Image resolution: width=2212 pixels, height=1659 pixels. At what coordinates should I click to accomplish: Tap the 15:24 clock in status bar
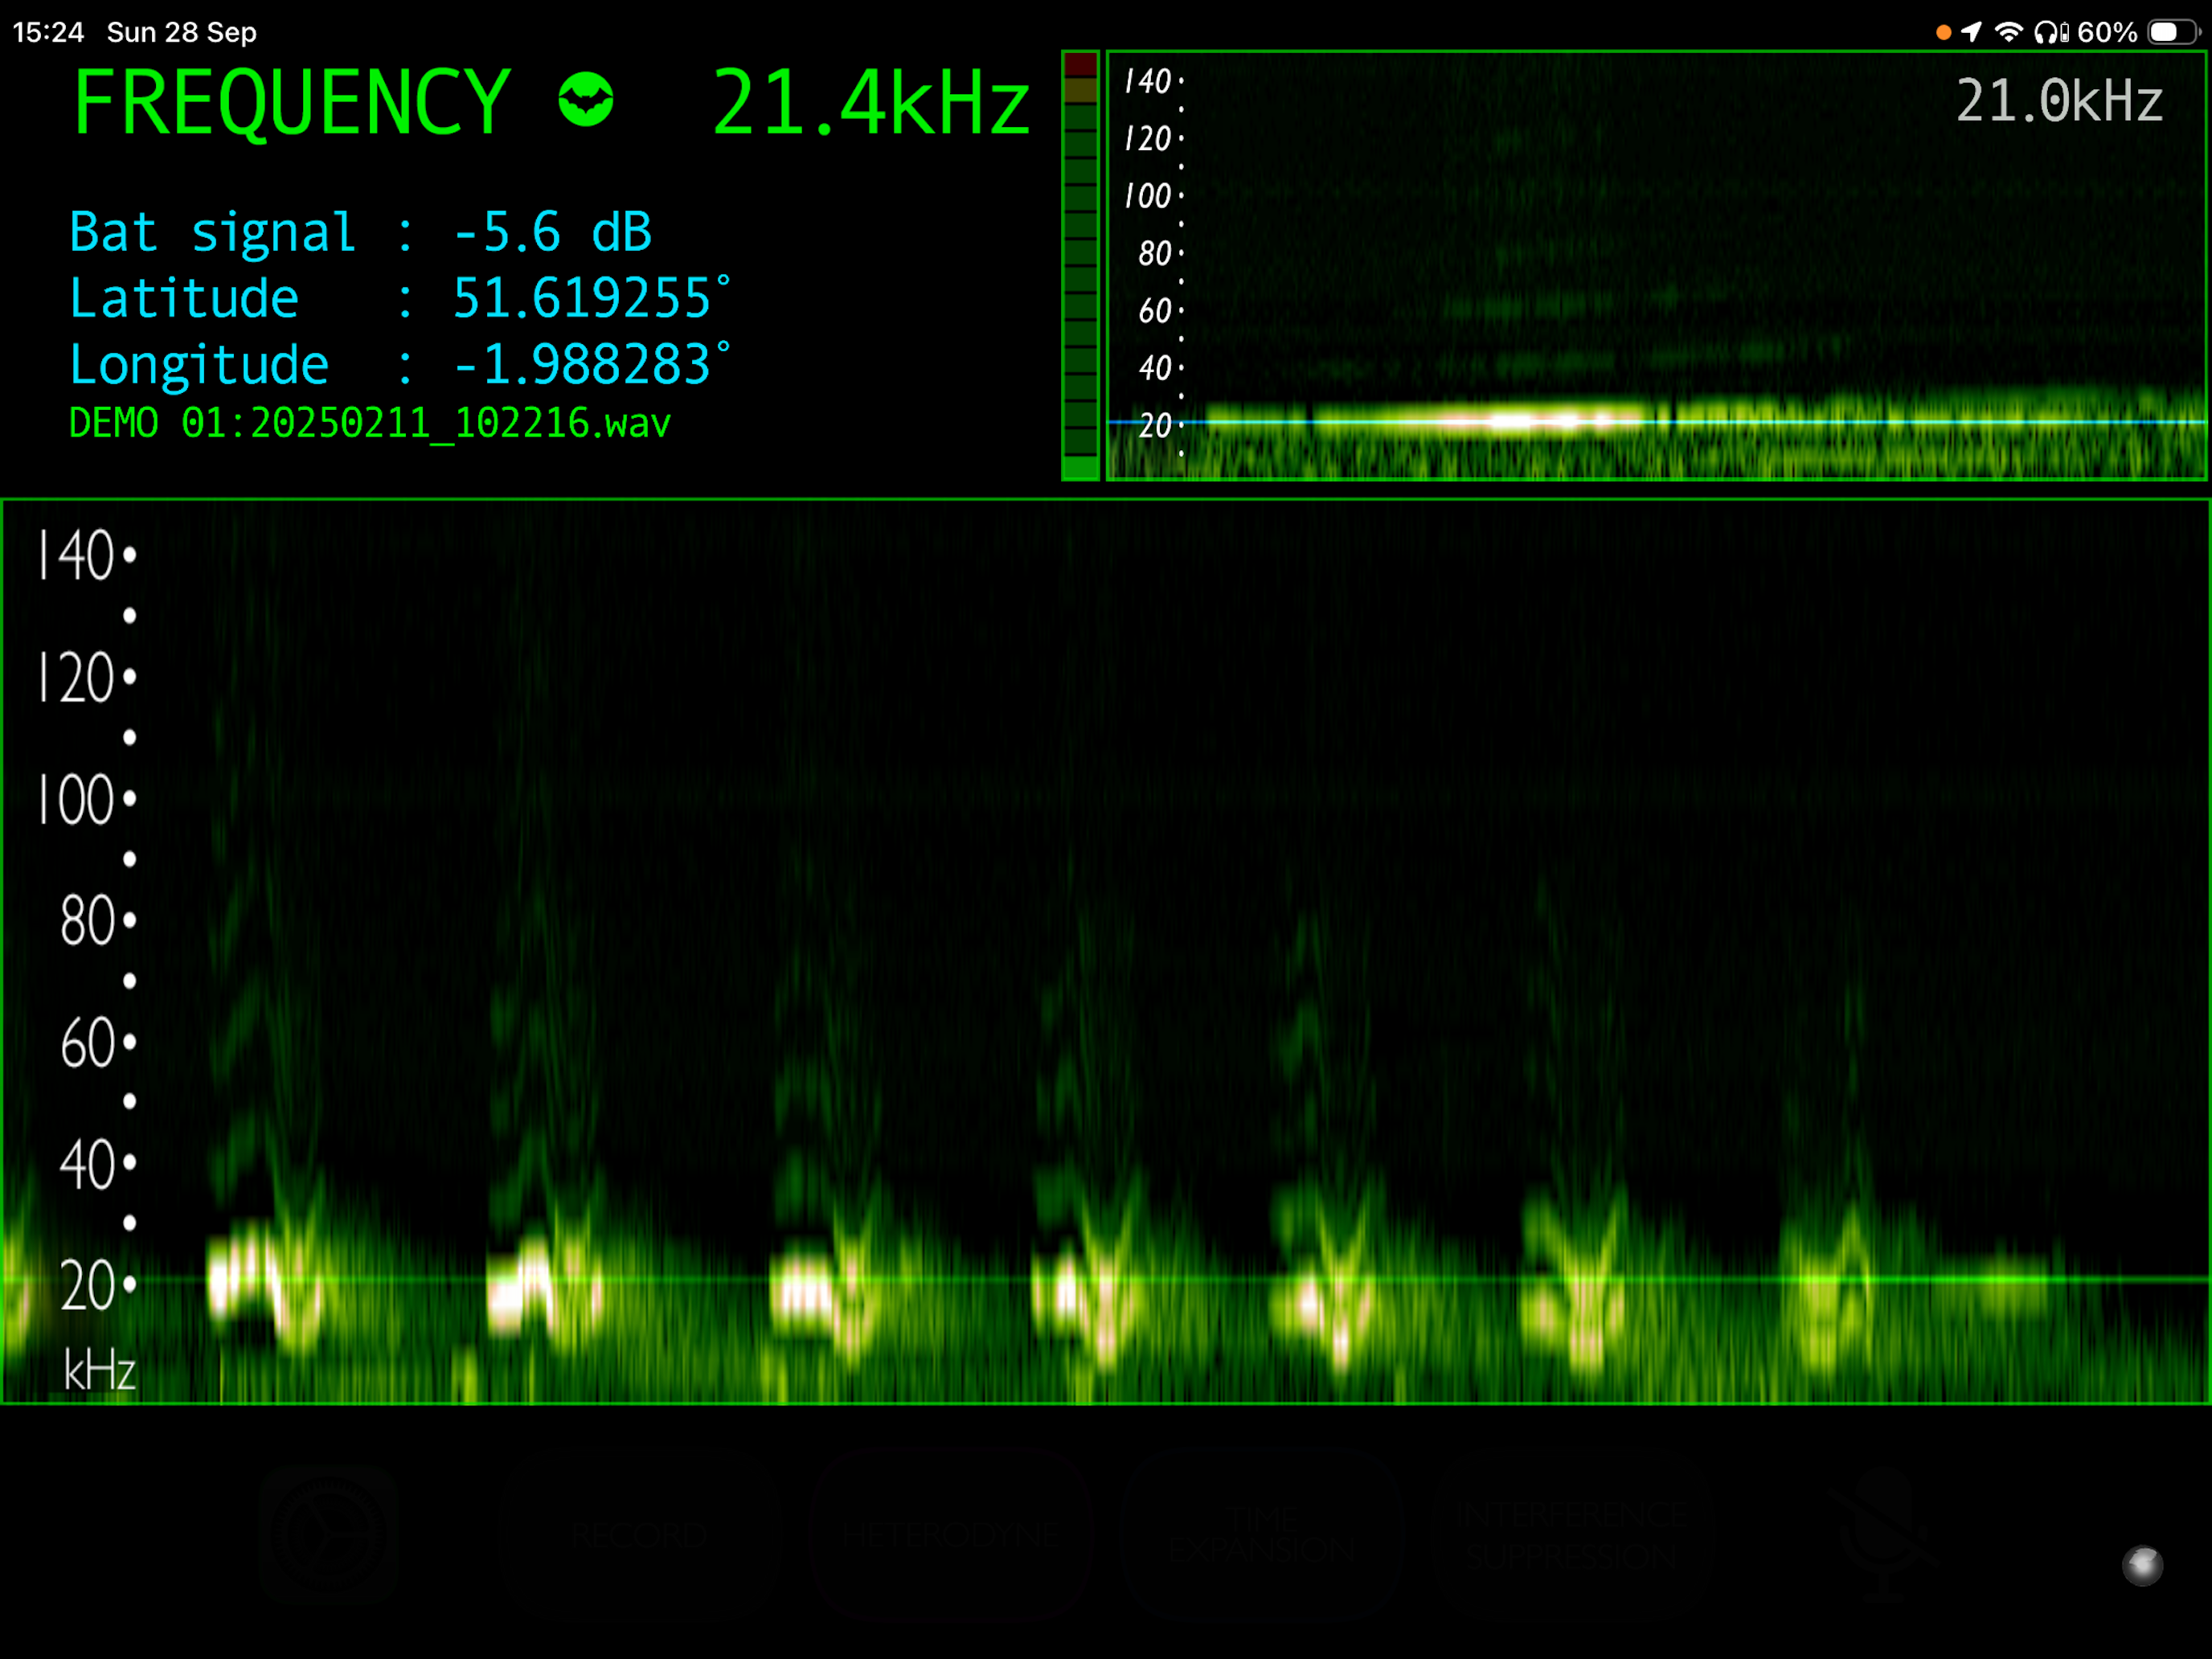point(48,32)
